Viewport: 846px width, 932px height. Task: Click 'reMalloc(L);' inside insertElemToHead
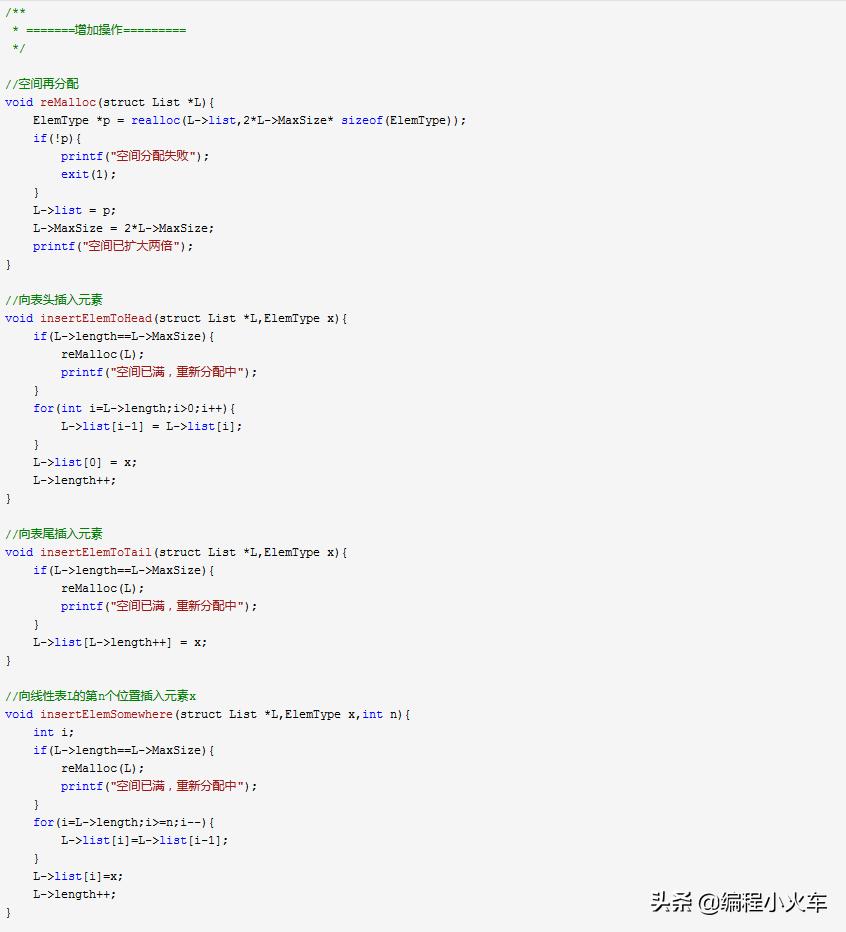coord(102,354)
